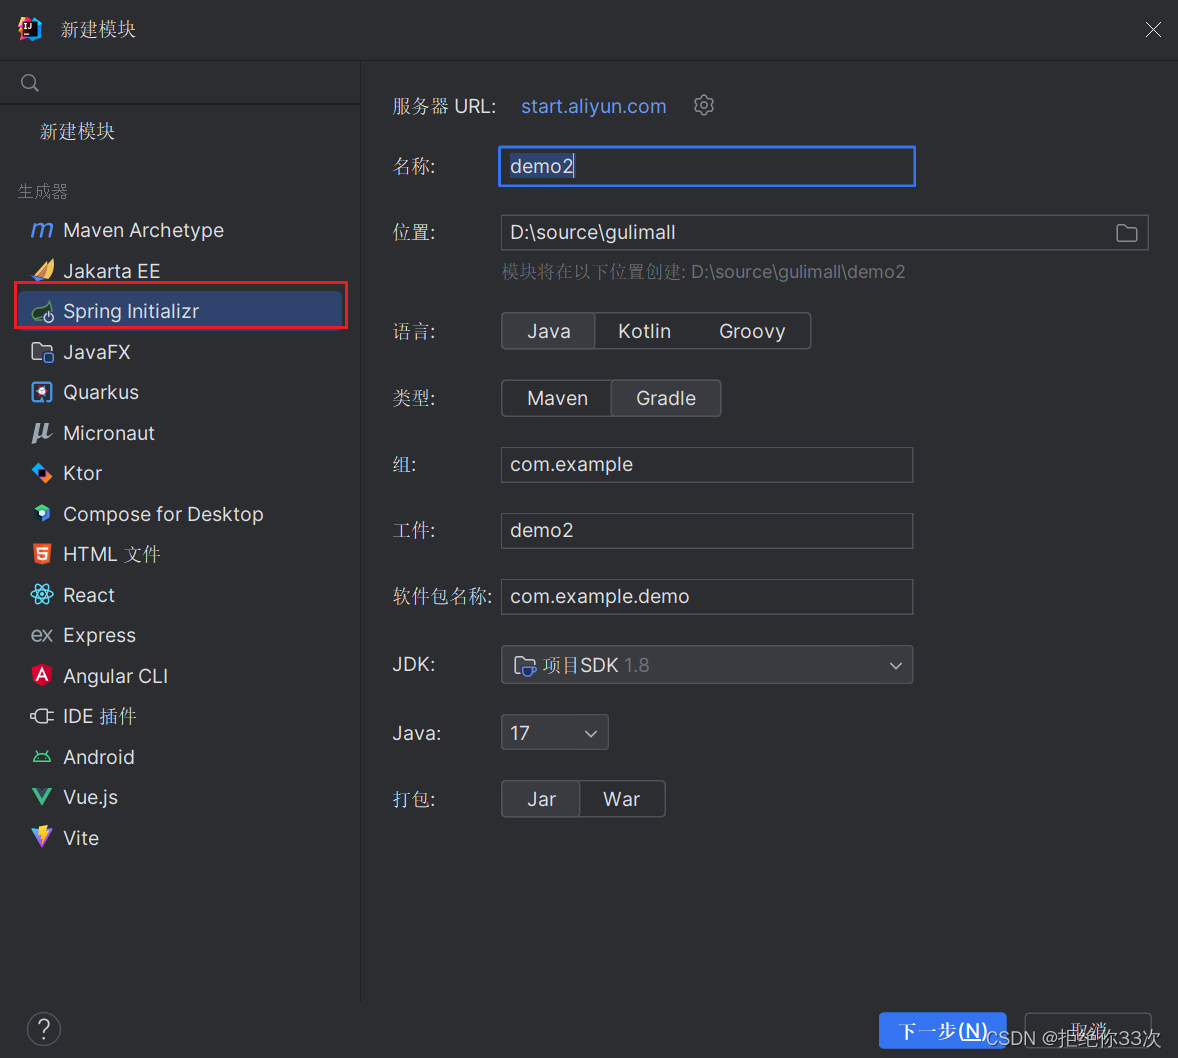
Task: Click the Angular CLI shield icon
Action: (42, 676)
